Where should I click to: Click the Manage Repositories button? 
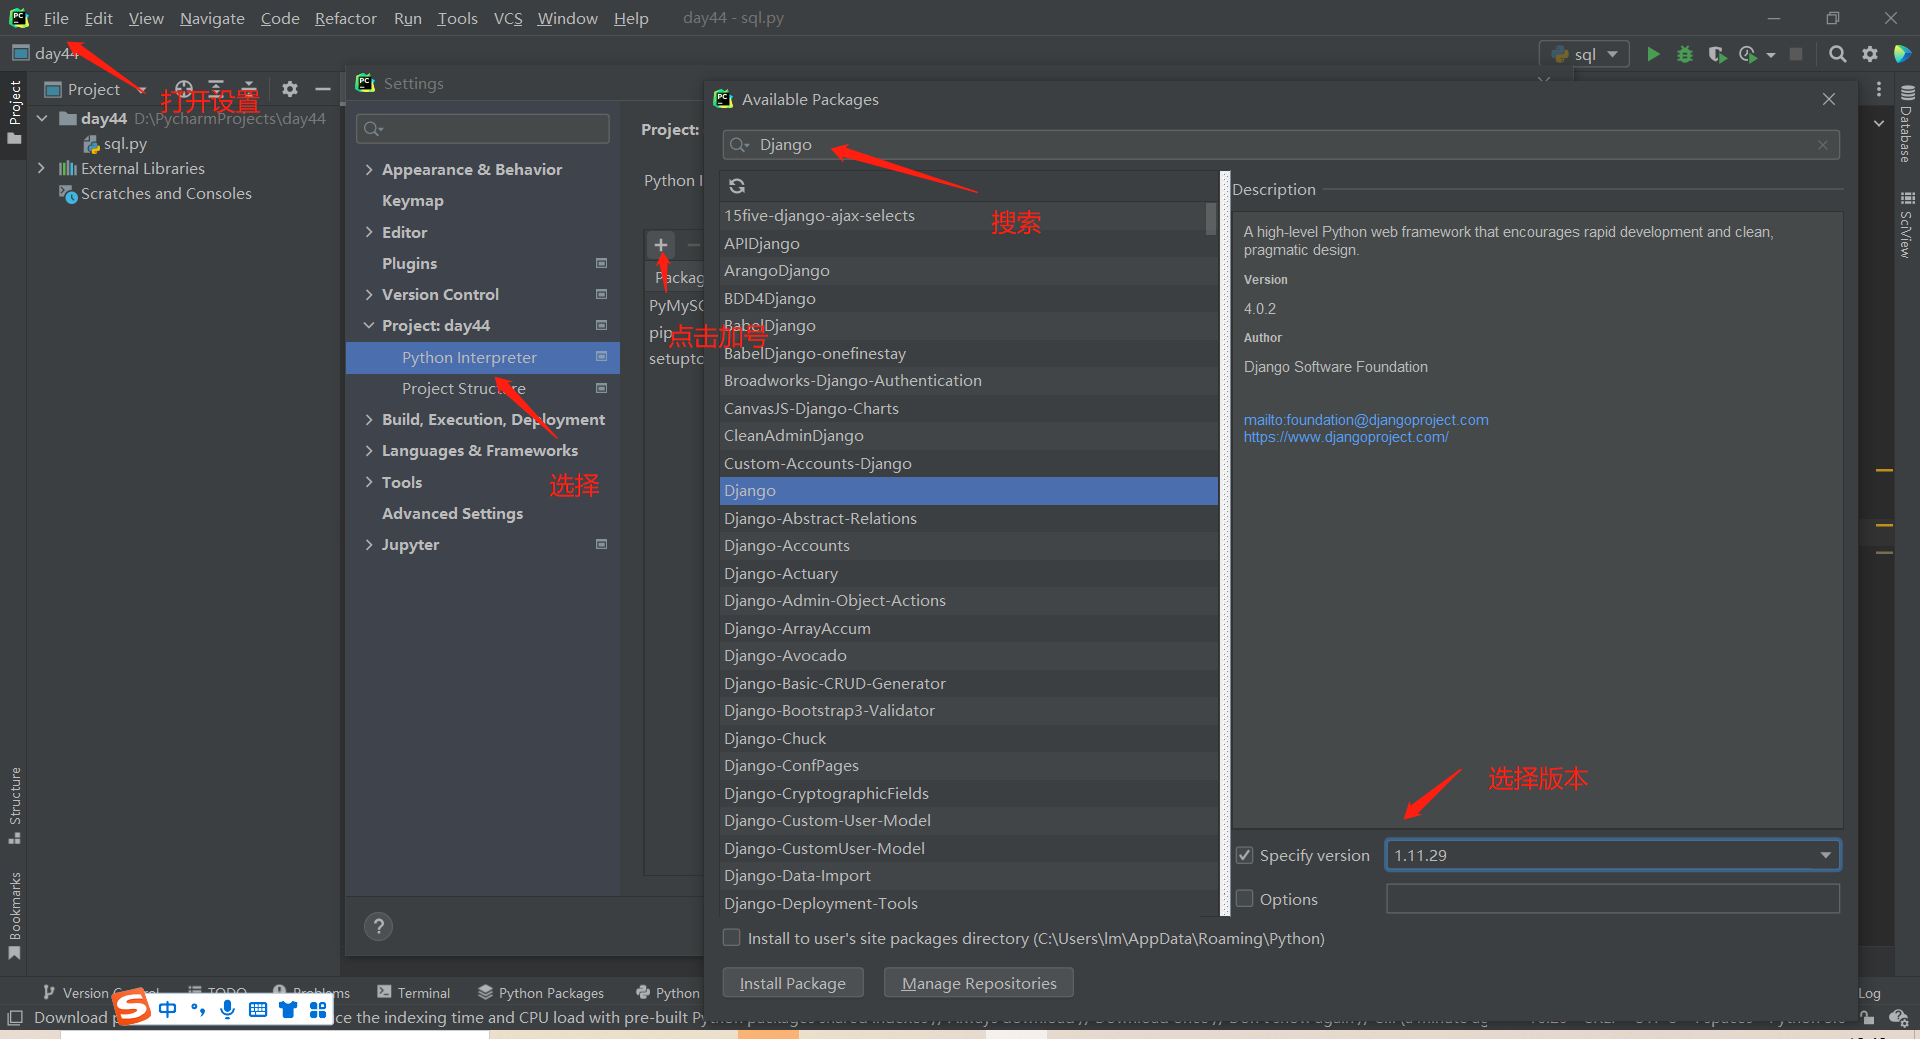point(979,983)
